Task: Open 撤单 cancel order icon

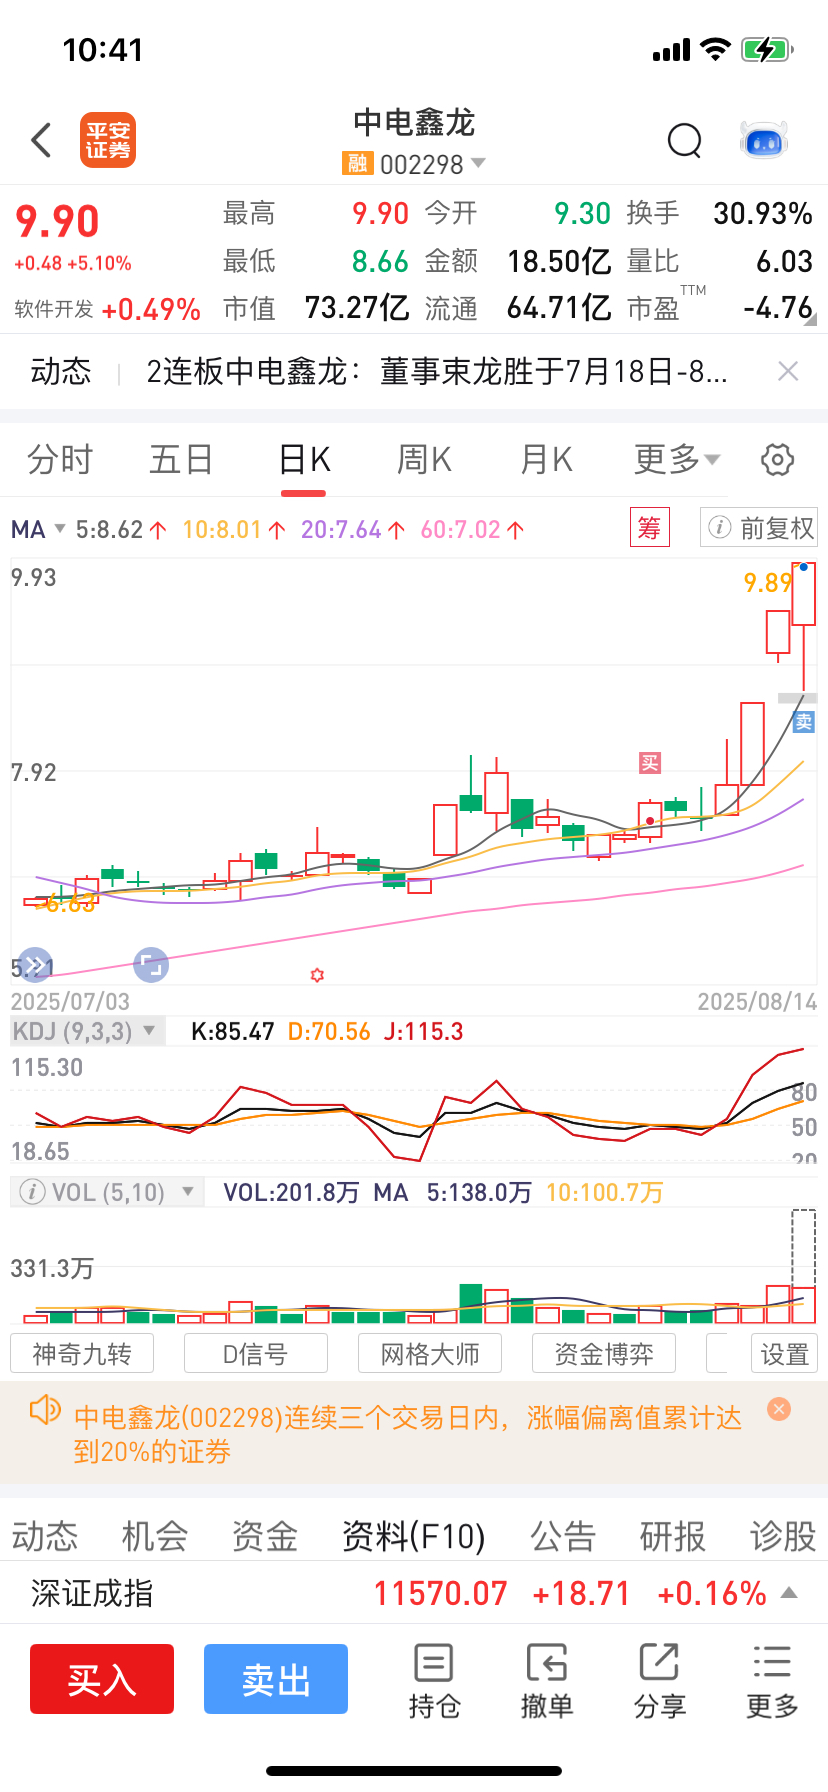Action: 547,1680
